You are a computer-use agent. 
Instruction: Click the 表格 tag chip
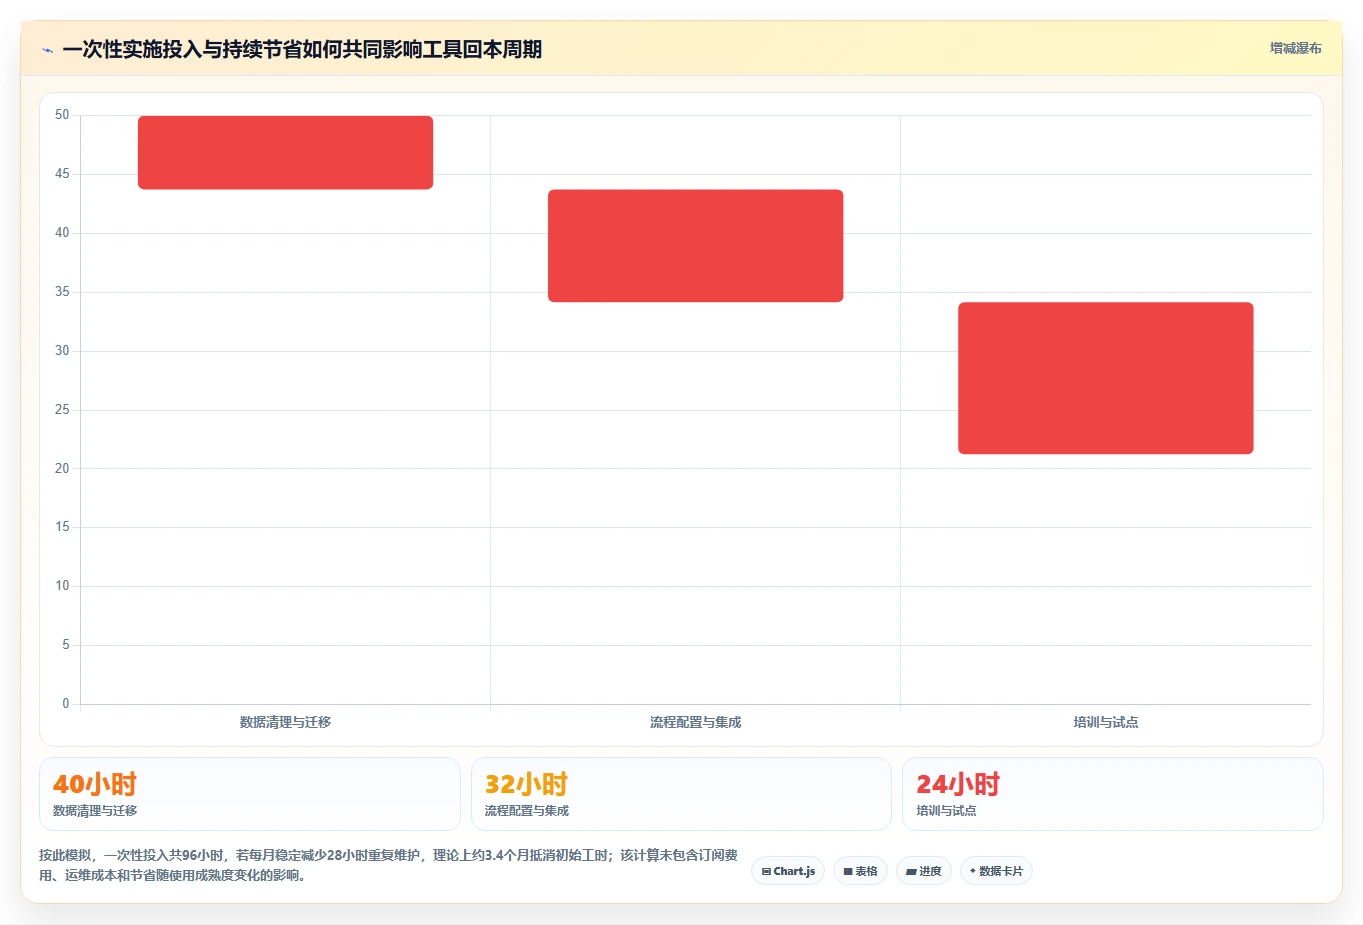860,871
